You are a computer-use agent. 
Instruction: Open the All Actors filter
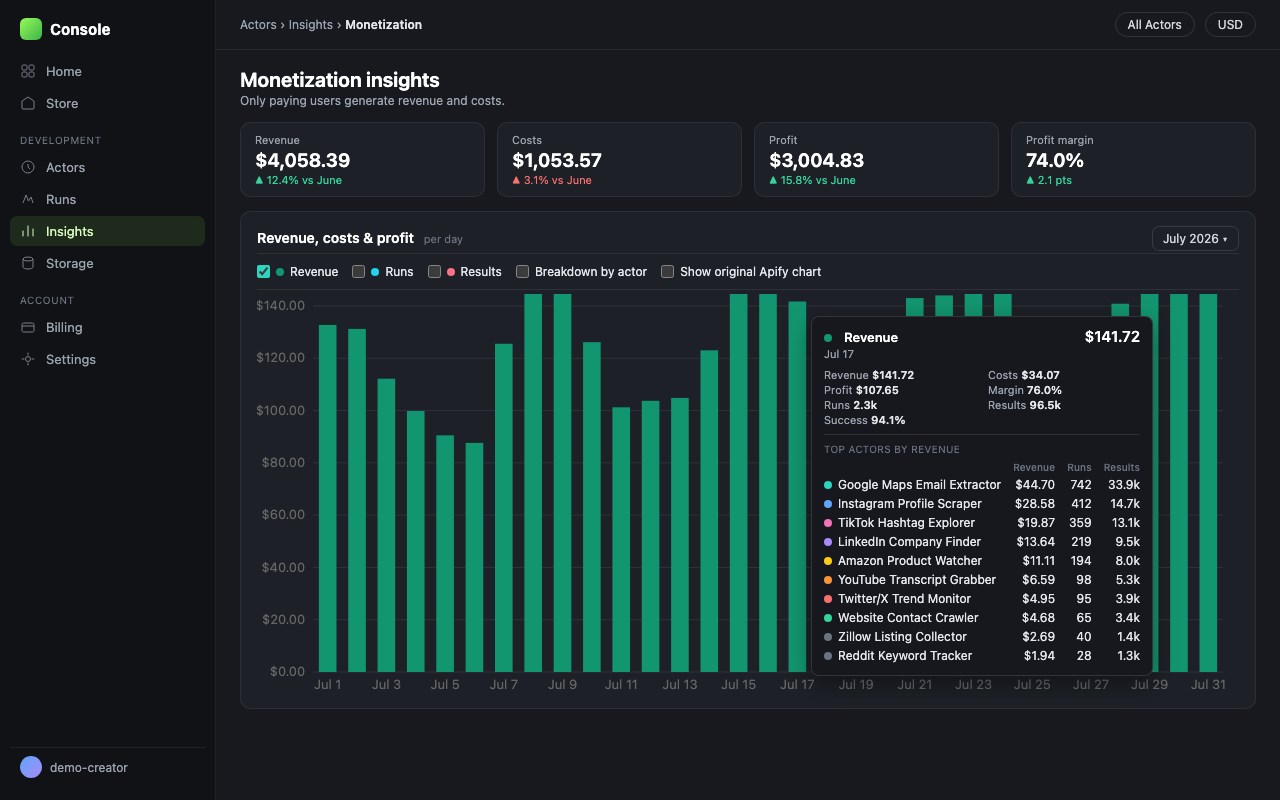point(1154,24)
